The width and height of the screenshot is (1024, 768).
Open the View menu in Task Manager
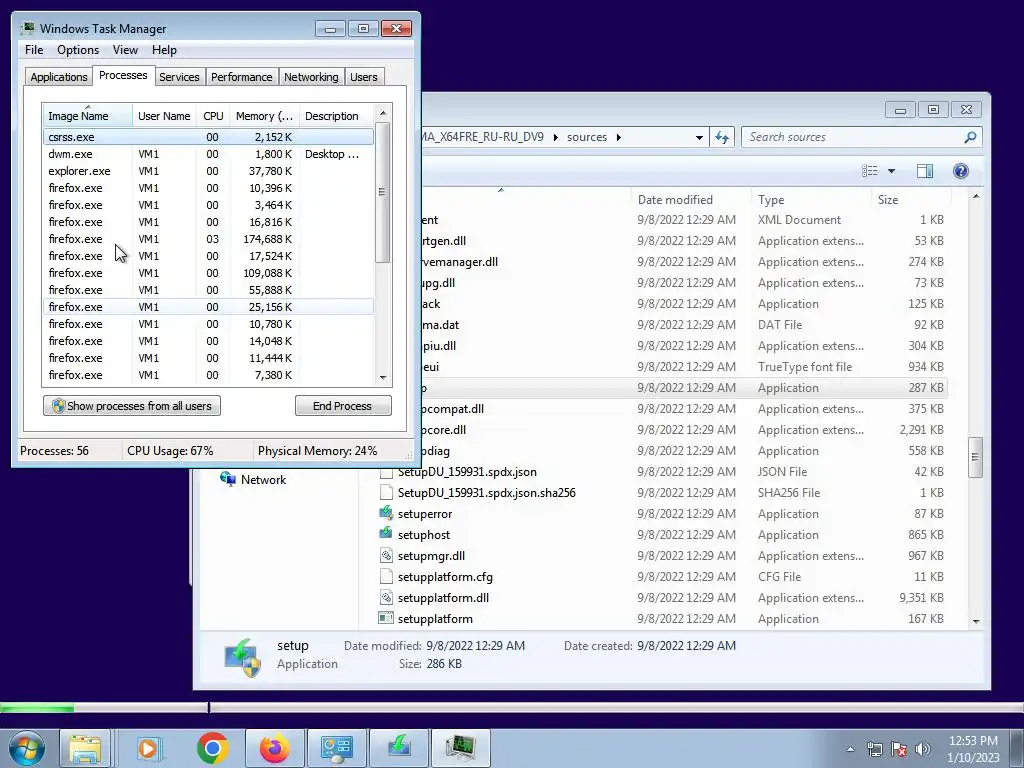[125, 50]
